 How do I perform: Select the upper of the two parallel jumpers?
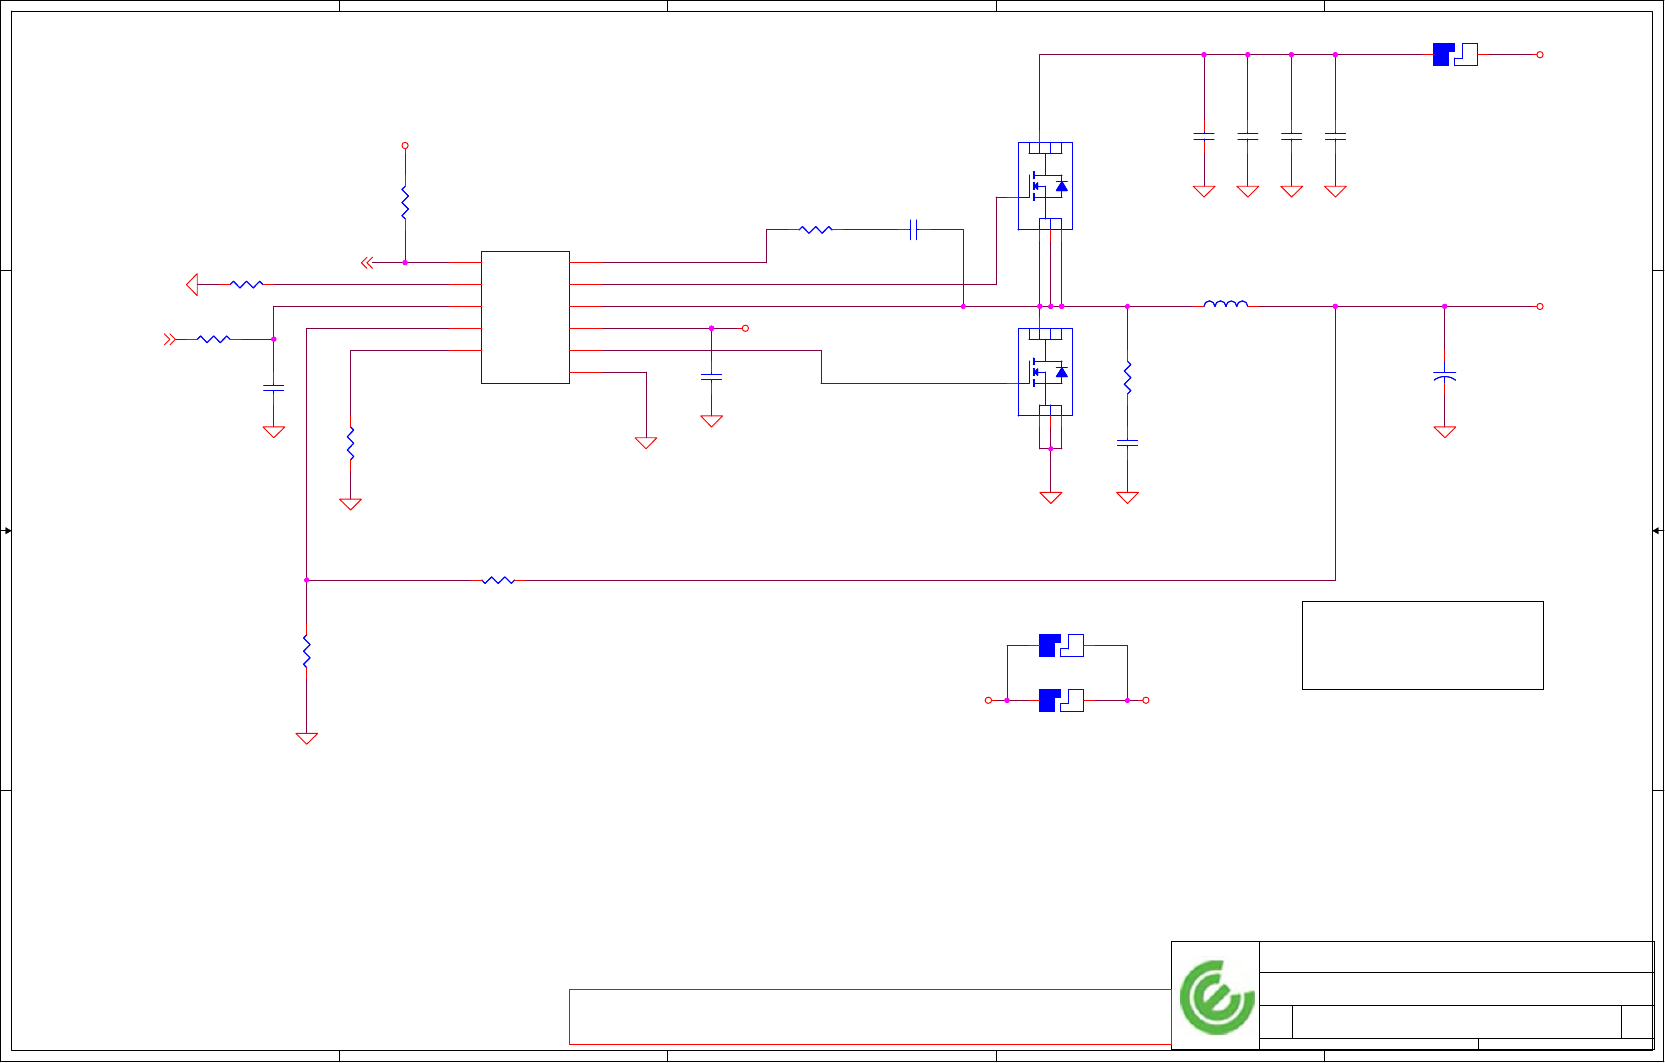(x=1061, y=645)
